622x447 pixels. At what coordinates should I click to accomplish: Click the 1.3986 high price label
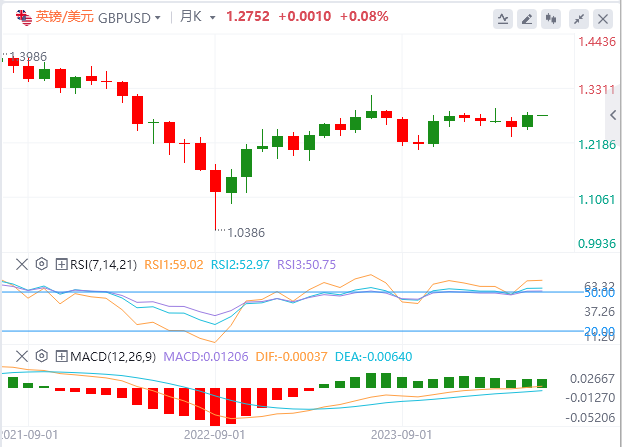28,57
